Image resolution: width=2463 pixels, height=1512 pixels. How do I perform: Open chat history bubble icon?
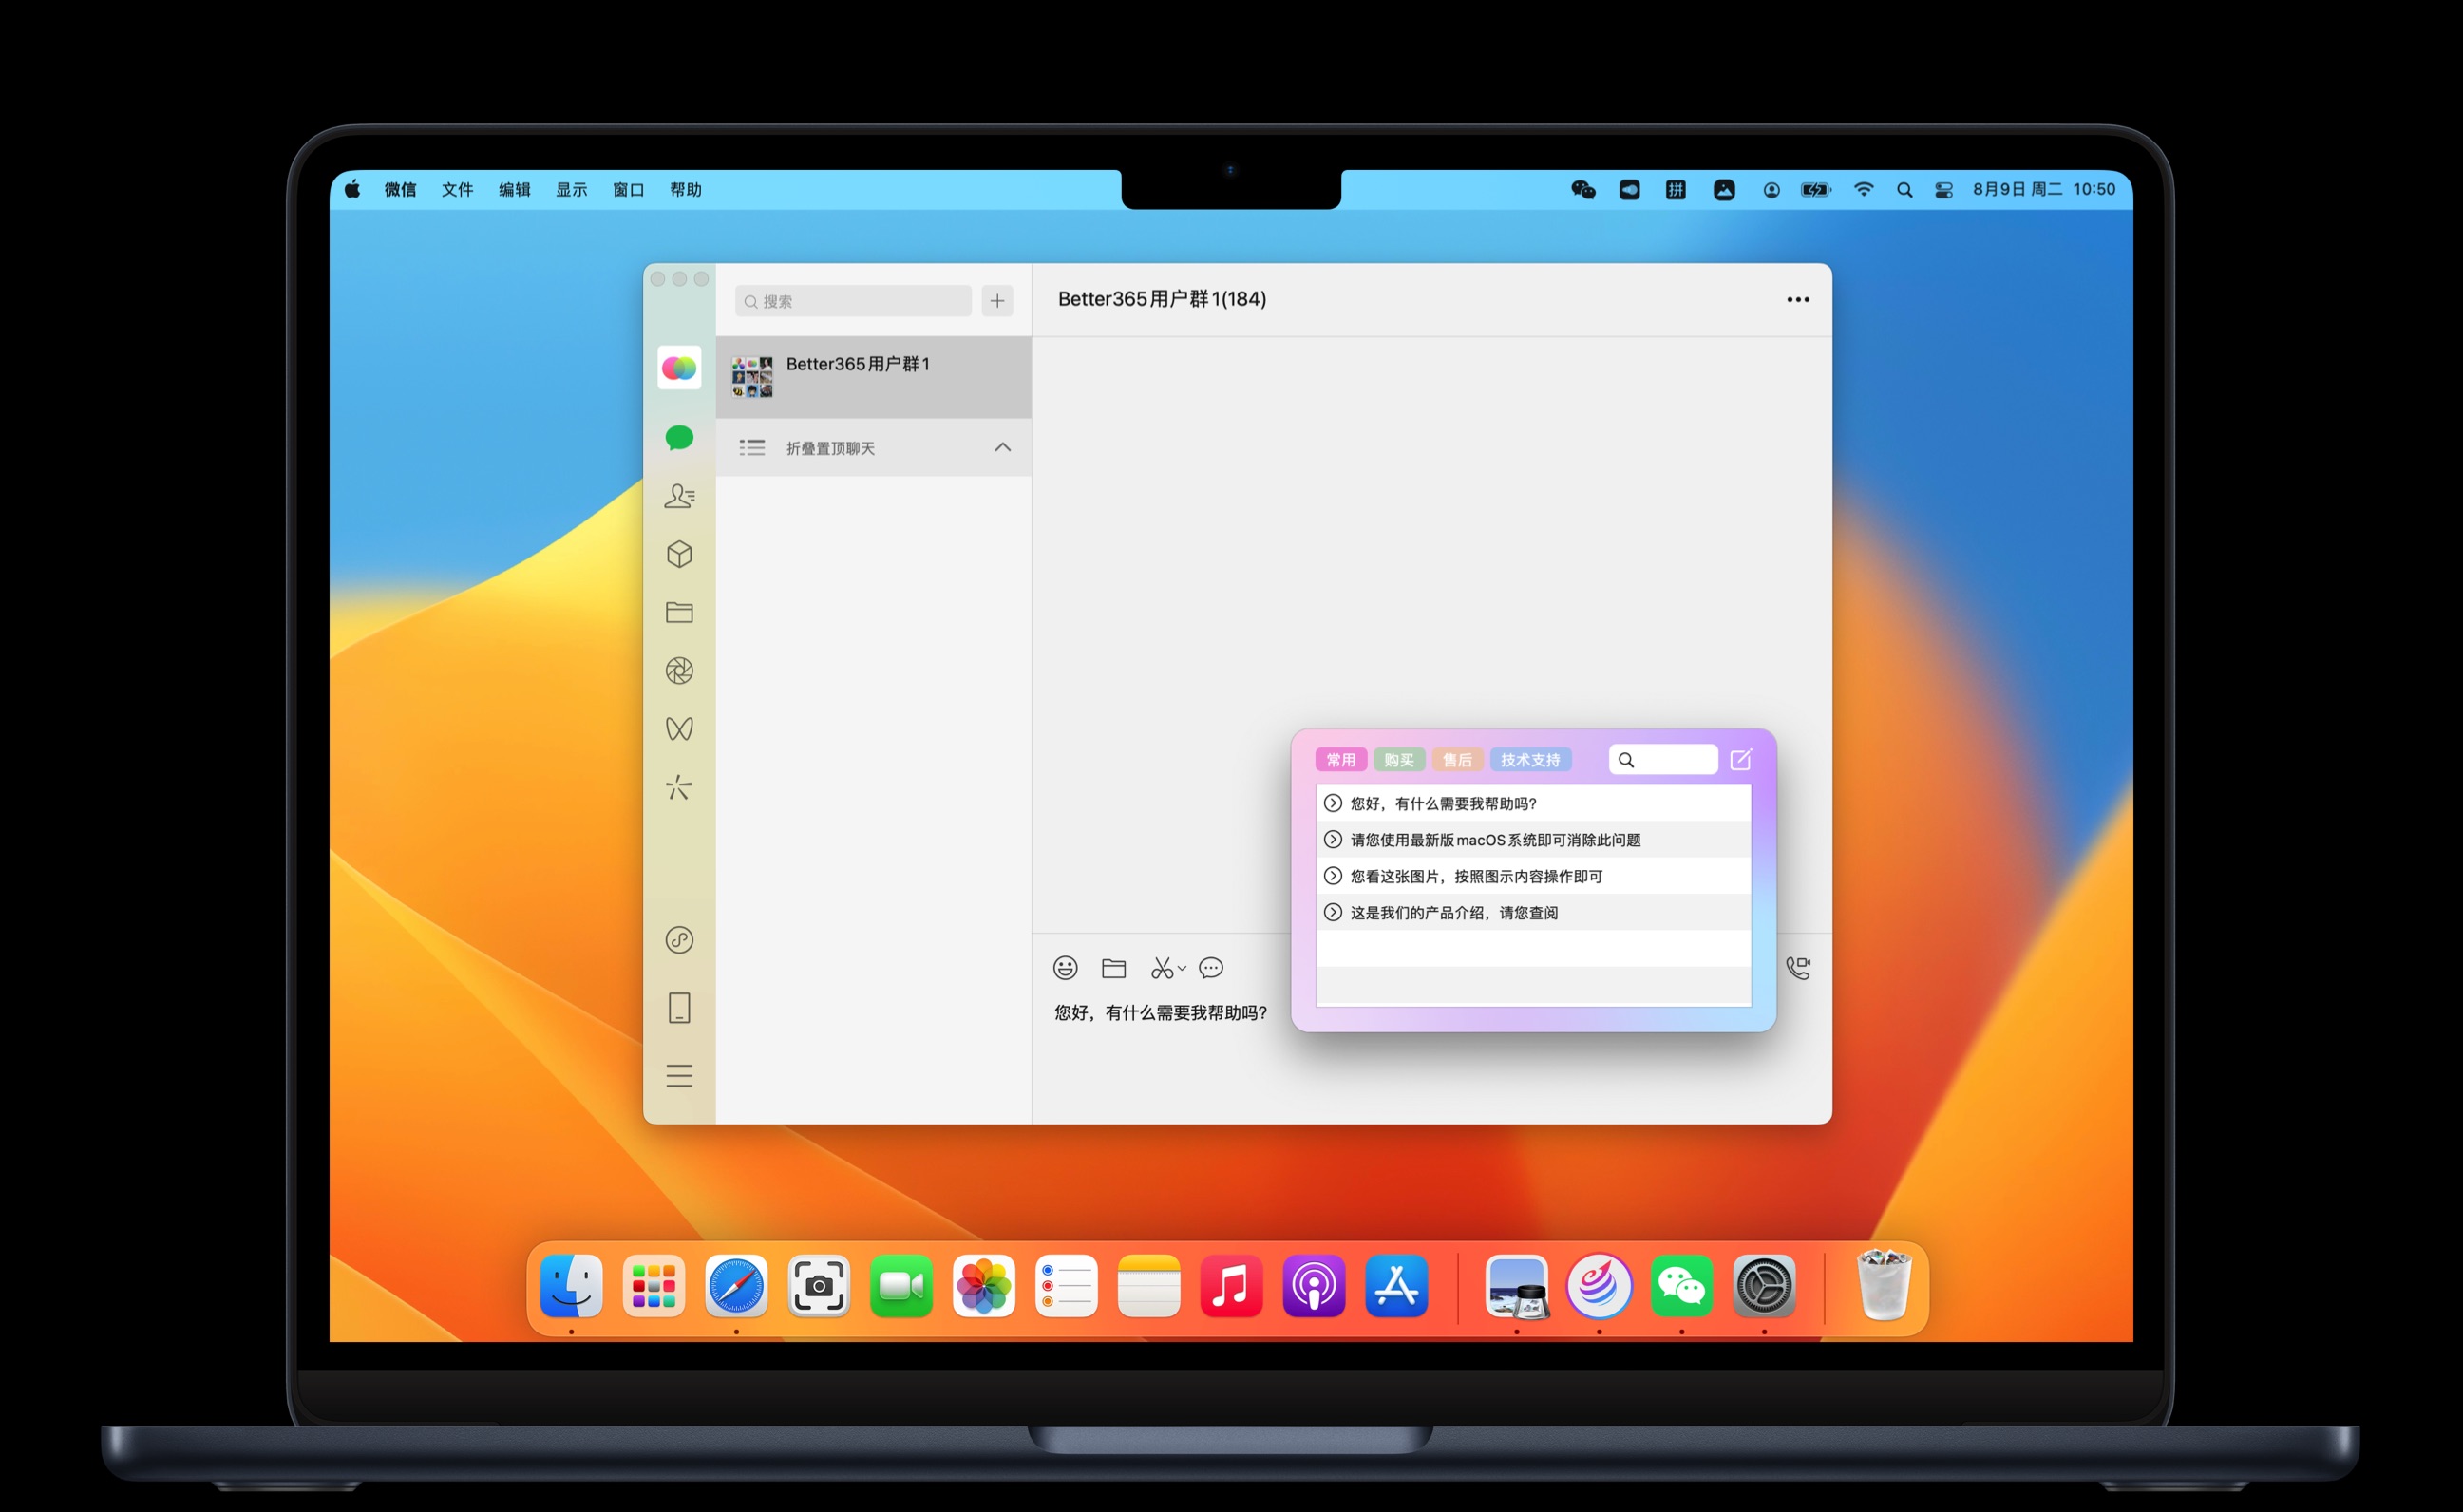pos(1211,968)
